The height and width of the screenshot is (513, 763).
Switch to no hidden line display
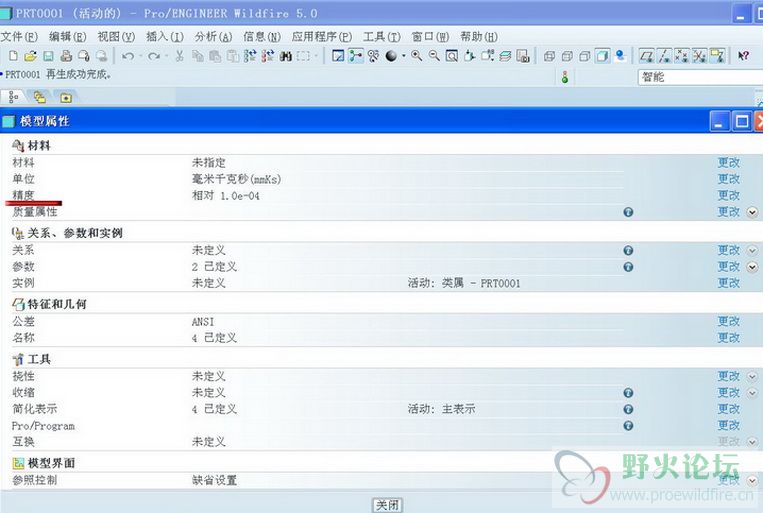584,56
